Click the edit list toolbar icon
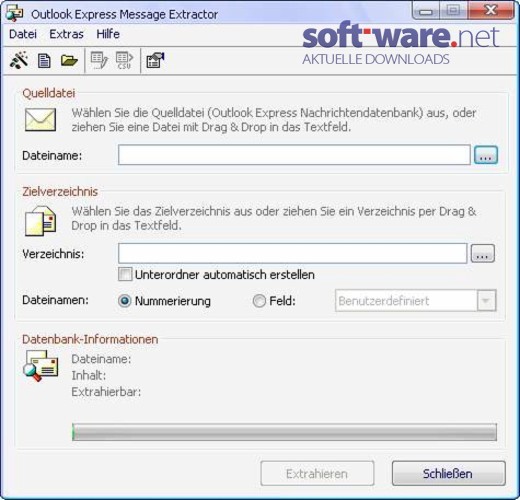This screenshot has width=520, height=500. [99, 60]
